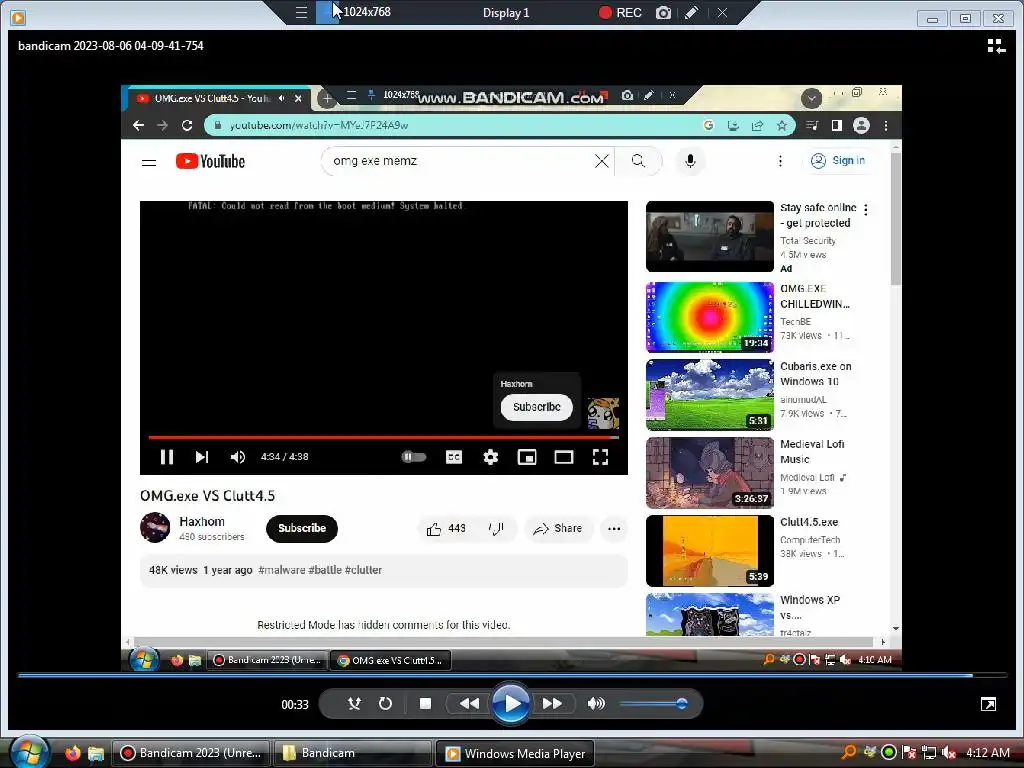Click the Chrome address bar URL
The width and height of the screenshot is (1024, 768).
[319, 125]
